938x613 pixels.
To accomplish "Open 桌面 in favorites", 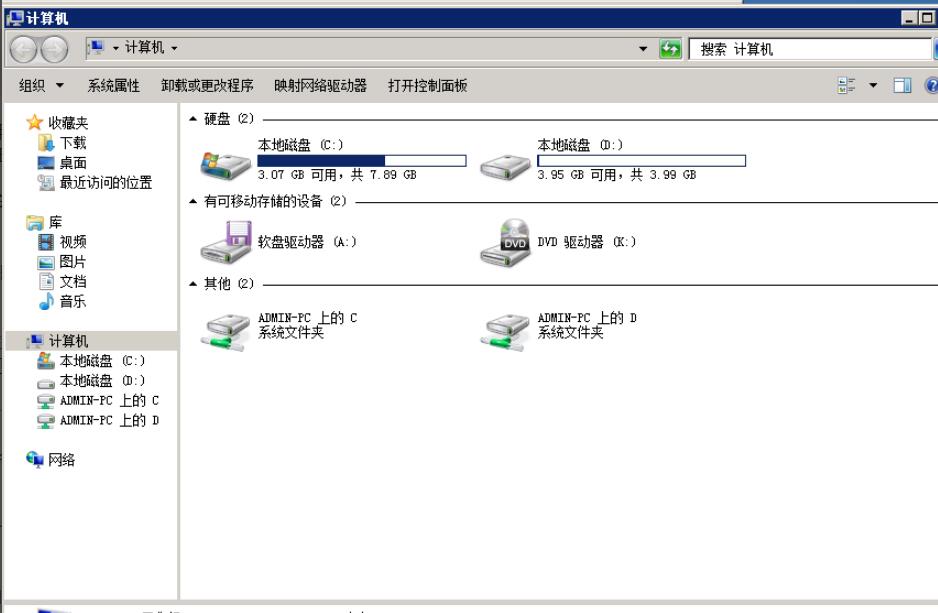I will point(62,163).
